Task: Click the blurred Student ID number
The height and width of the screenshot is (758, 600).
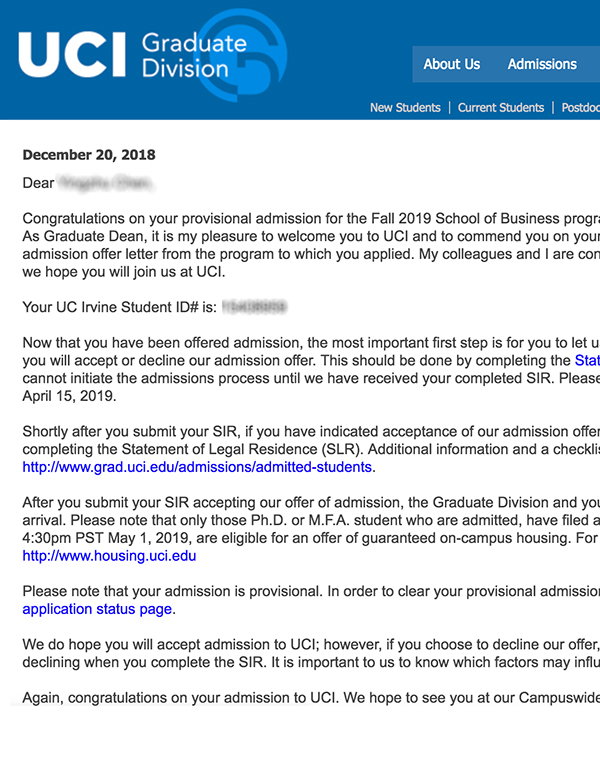Action: [254, 307]
